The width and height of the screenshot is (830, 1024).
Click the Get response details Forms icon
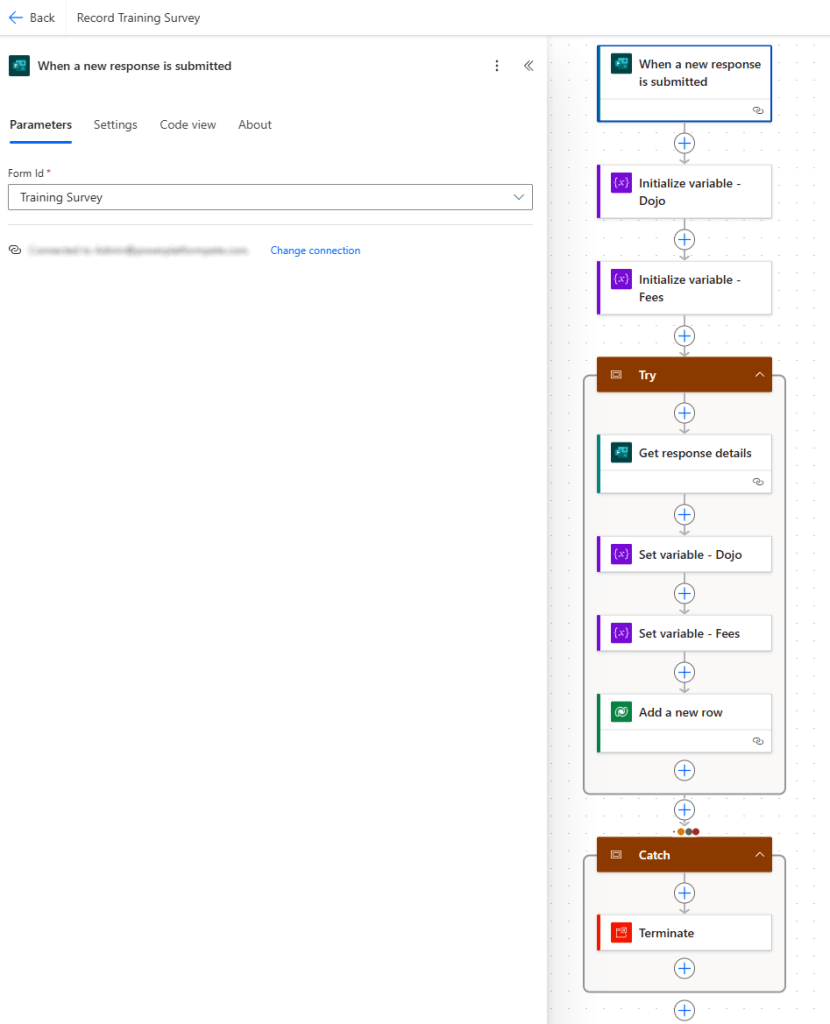(621, 453)
